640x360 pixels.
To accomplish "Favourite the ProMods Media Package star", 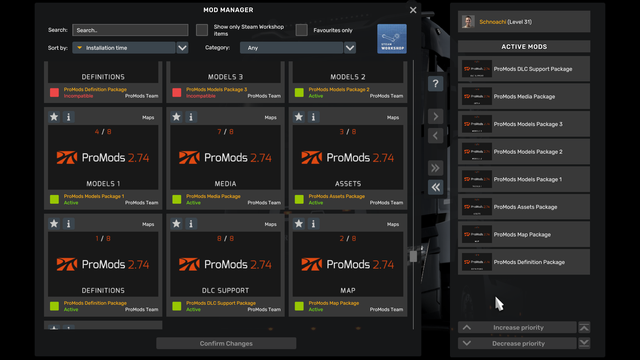I will click(x=176, y=117).
